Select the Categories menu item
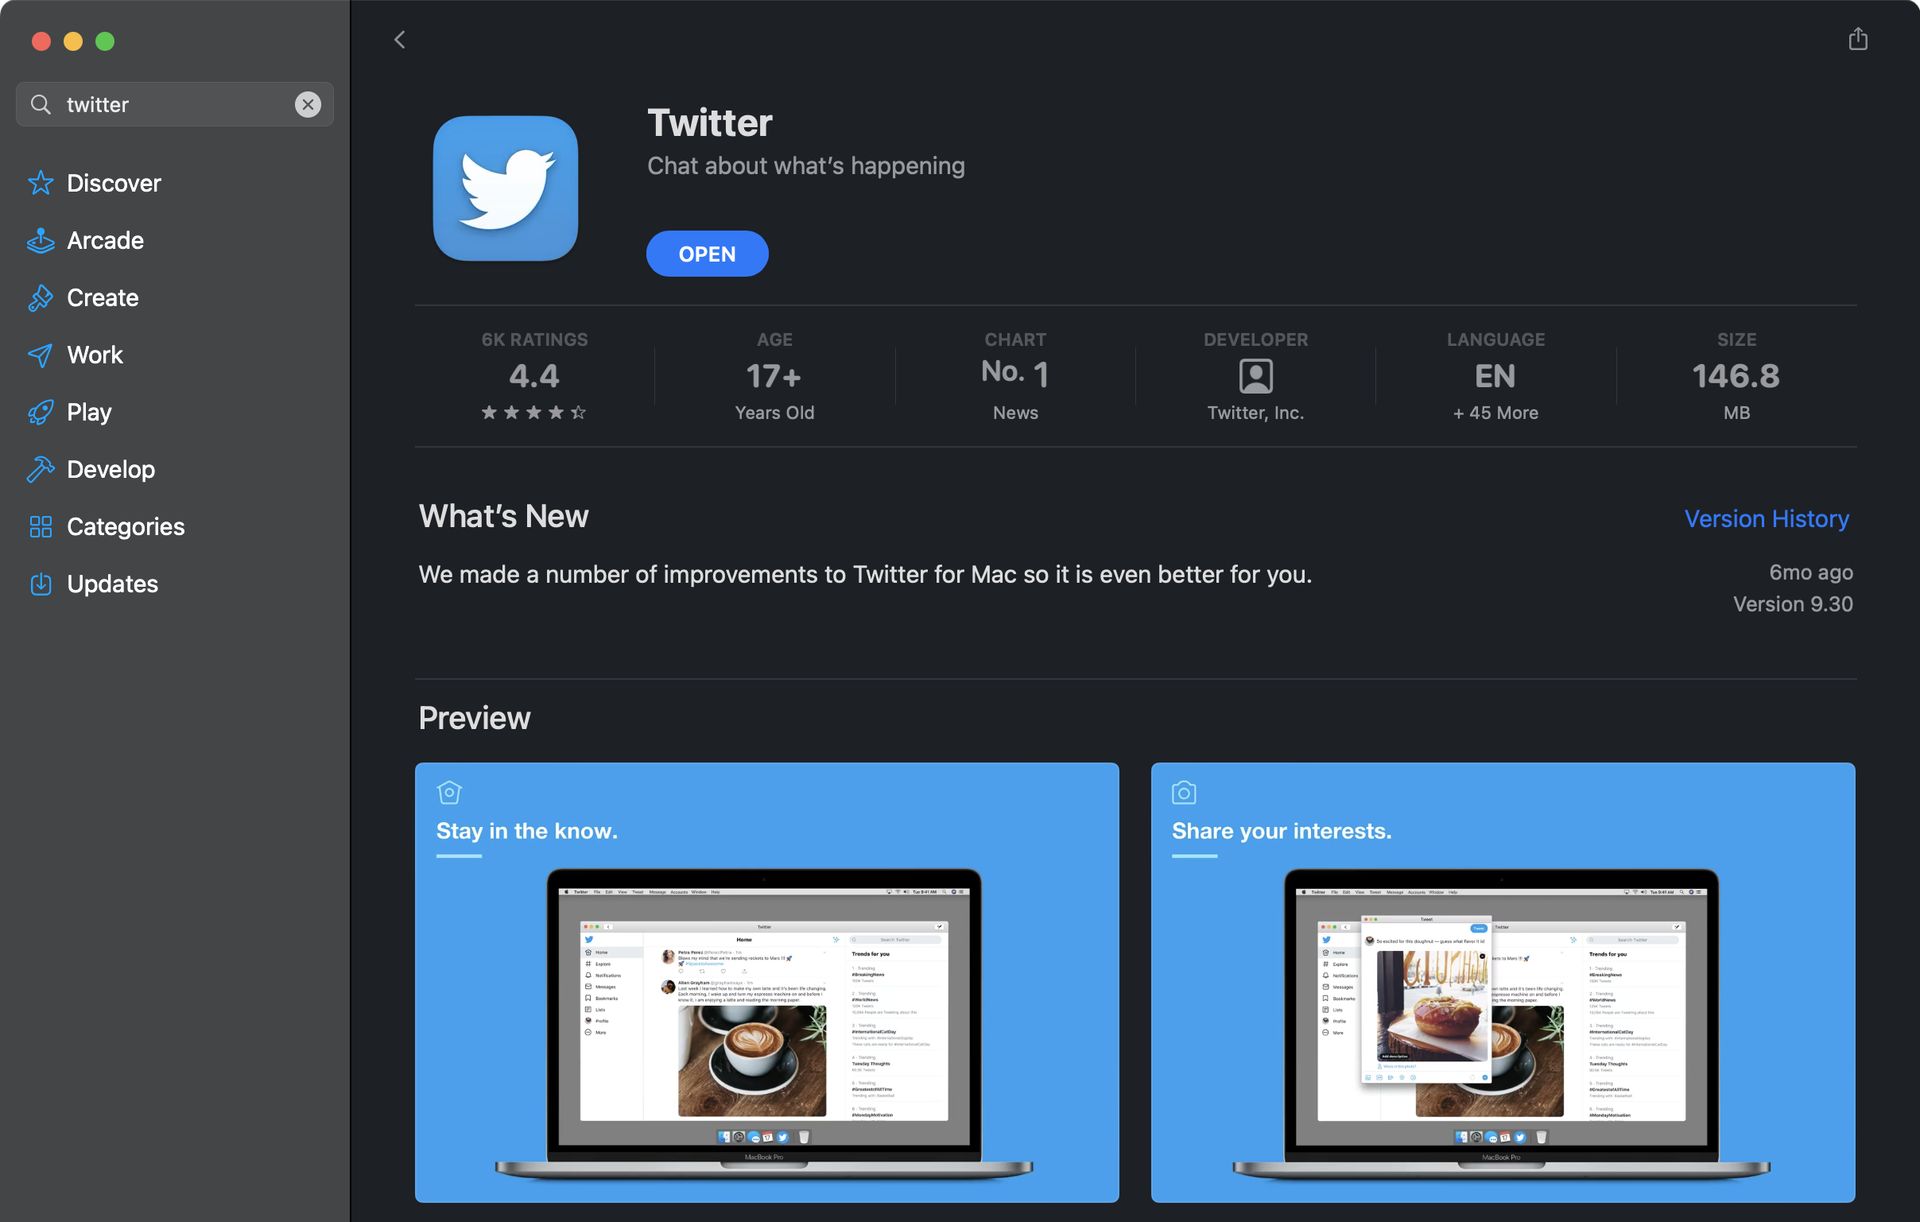The image size is (1920, 1222). pos(126,526)
